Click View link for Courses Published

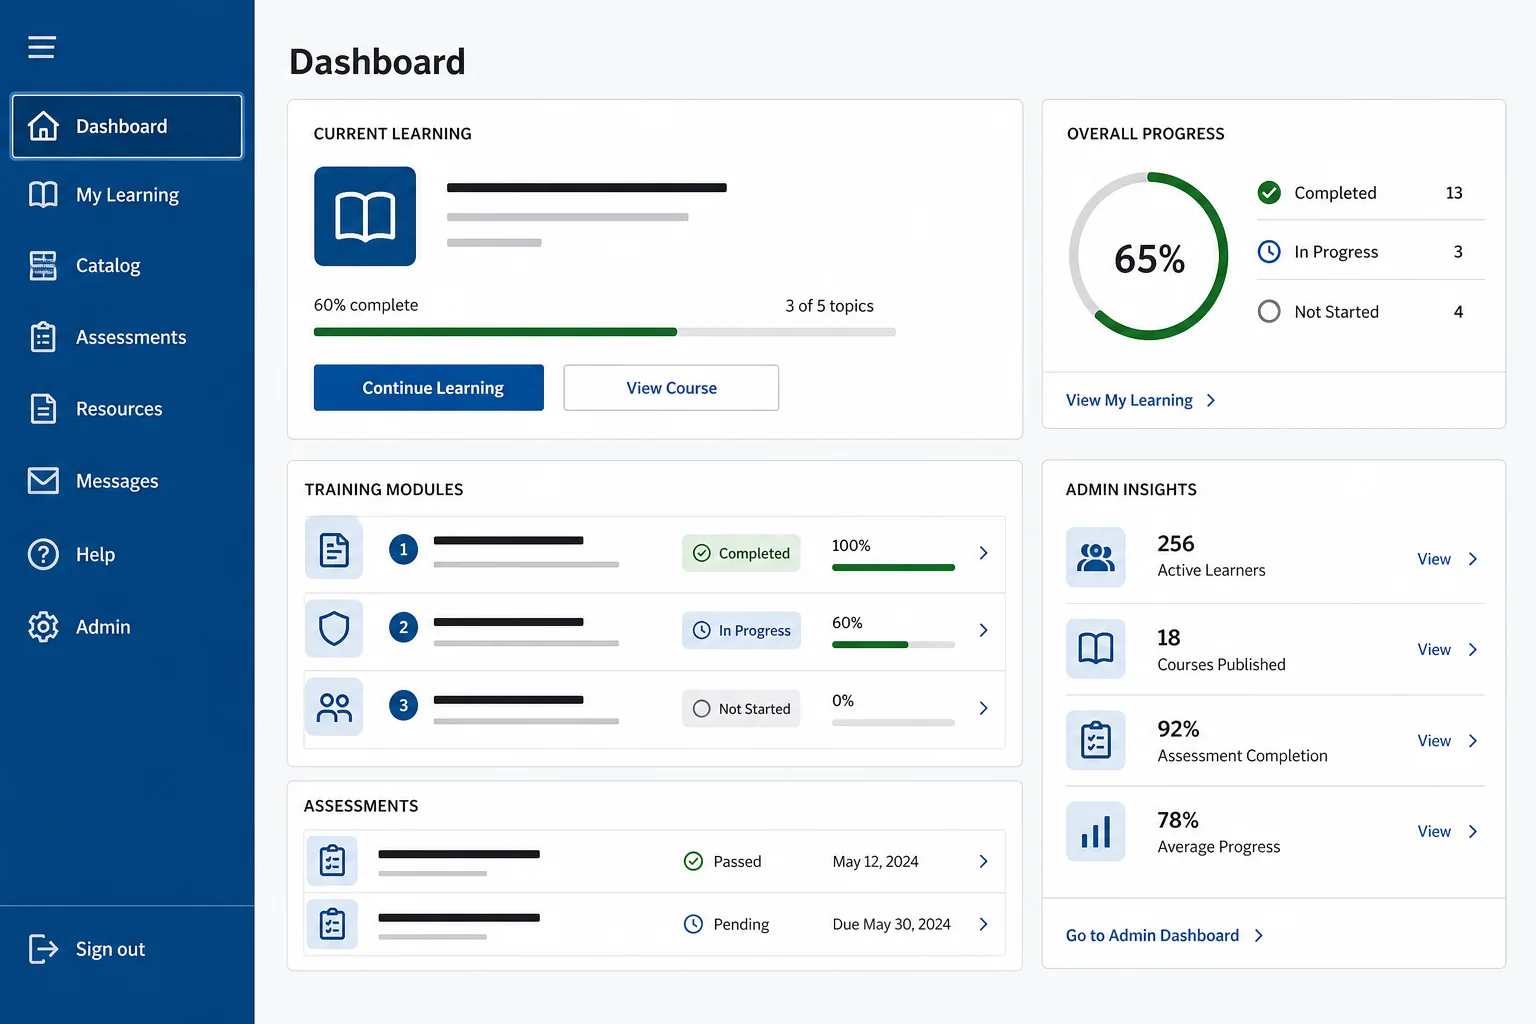[1434, 650]
